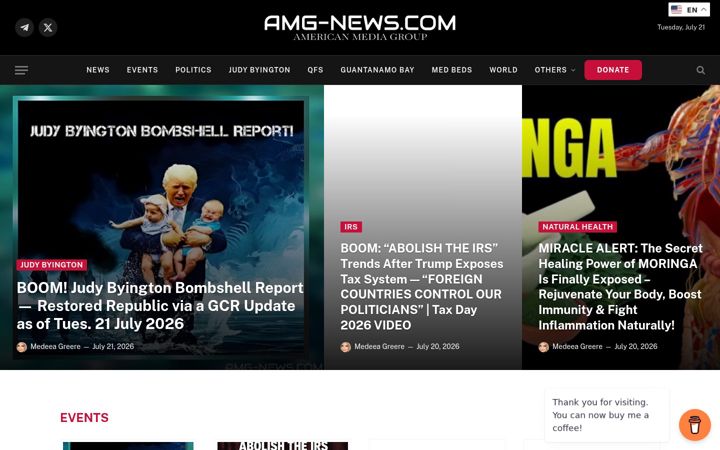This screenshot has width=720, height=450.
Task: Open the Med Beds menu item
Action: (452, 70)
